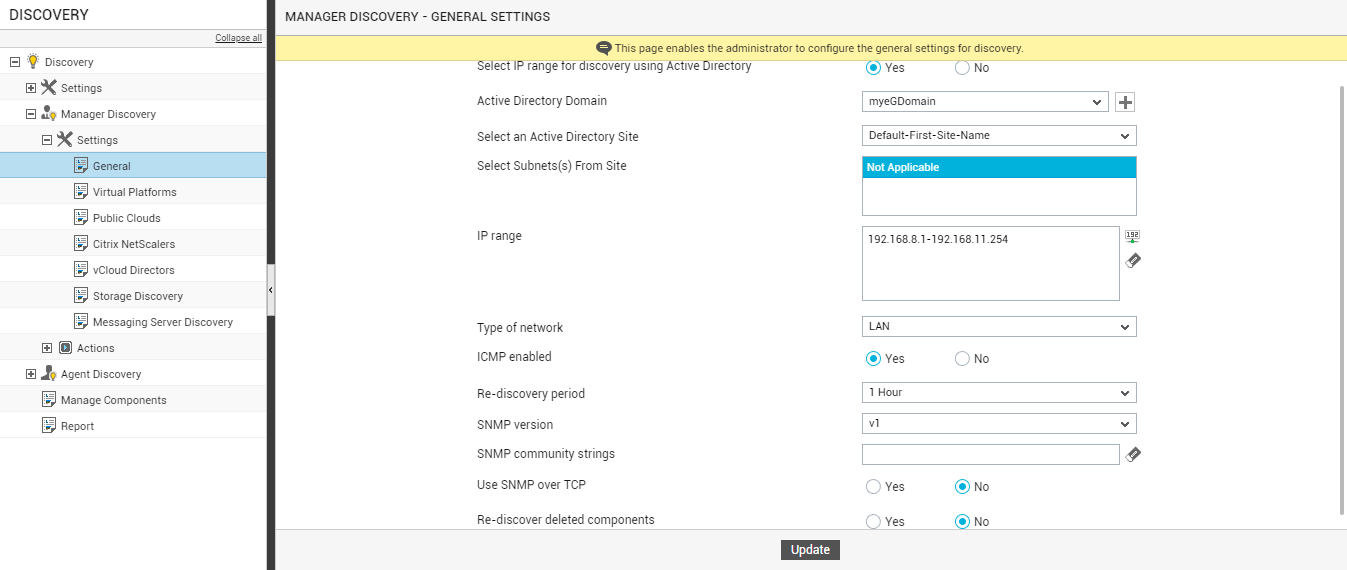The width and height of the screenshot is (1347, 570).
Task: Click the Actions label in tree
Action: (x=96, y=348)
